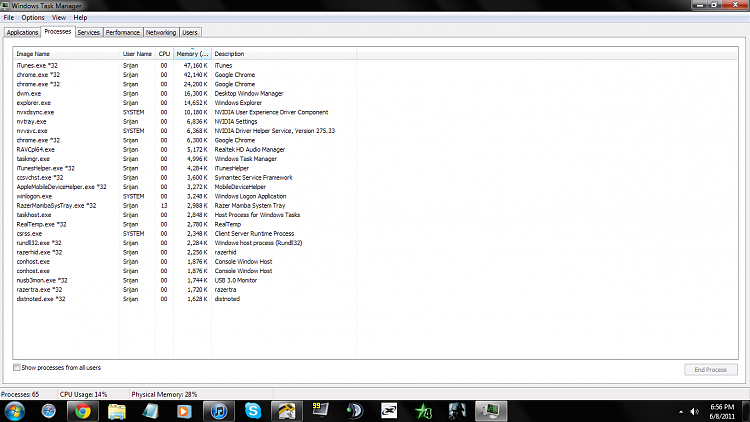Image resolution: width=750 pixels, height=422 pixels.
Task: Open the volume speaker tray icon
Action: tap(695, 411)
